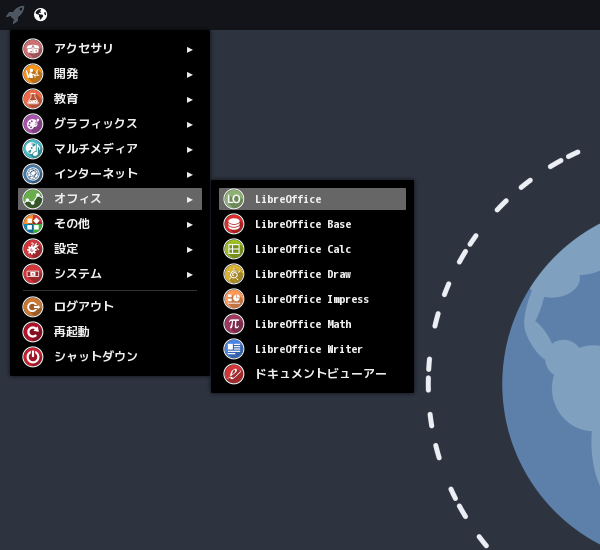Click the システム category icon
The image size is (600, 550).
coord(33,274)
